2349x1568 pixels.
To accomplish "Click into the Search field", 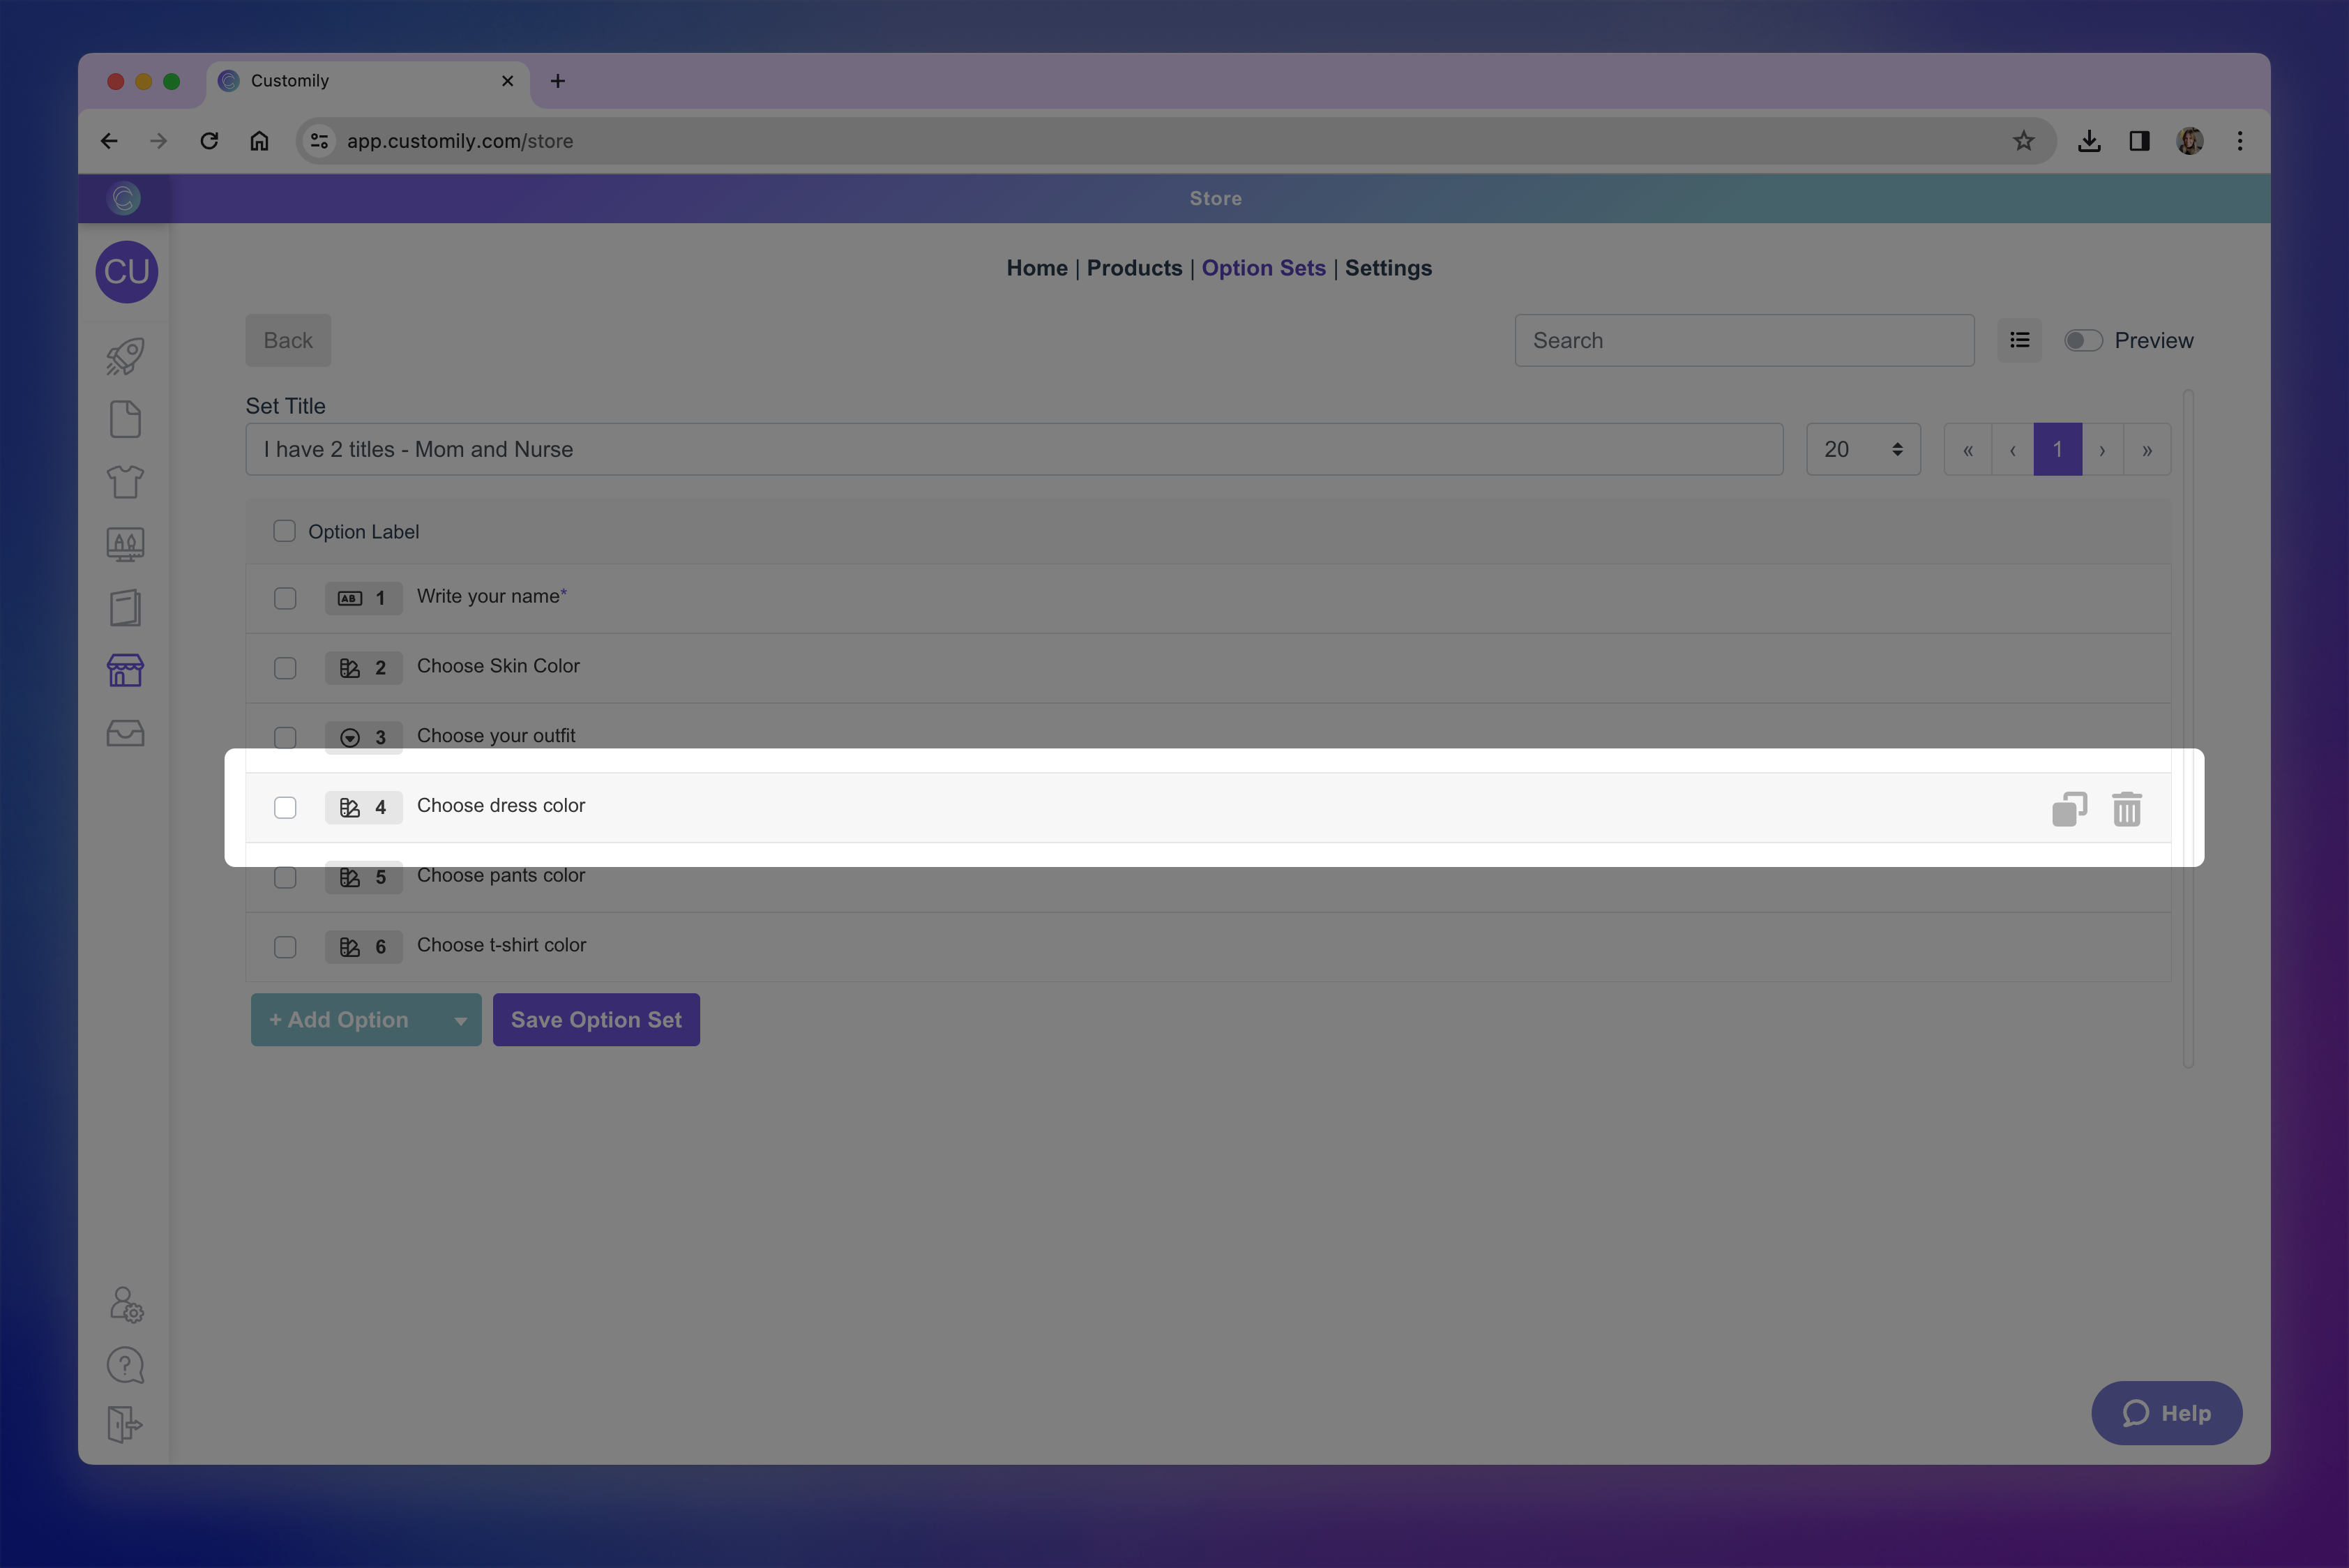I will pyautogui.click(x=1743, y=340).
